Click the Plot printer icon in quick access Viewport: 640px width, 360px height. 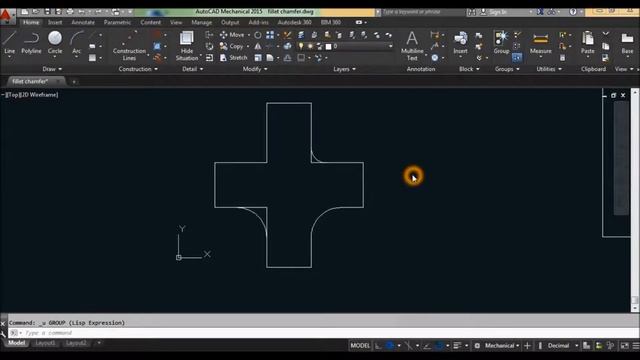coord(70,12)
